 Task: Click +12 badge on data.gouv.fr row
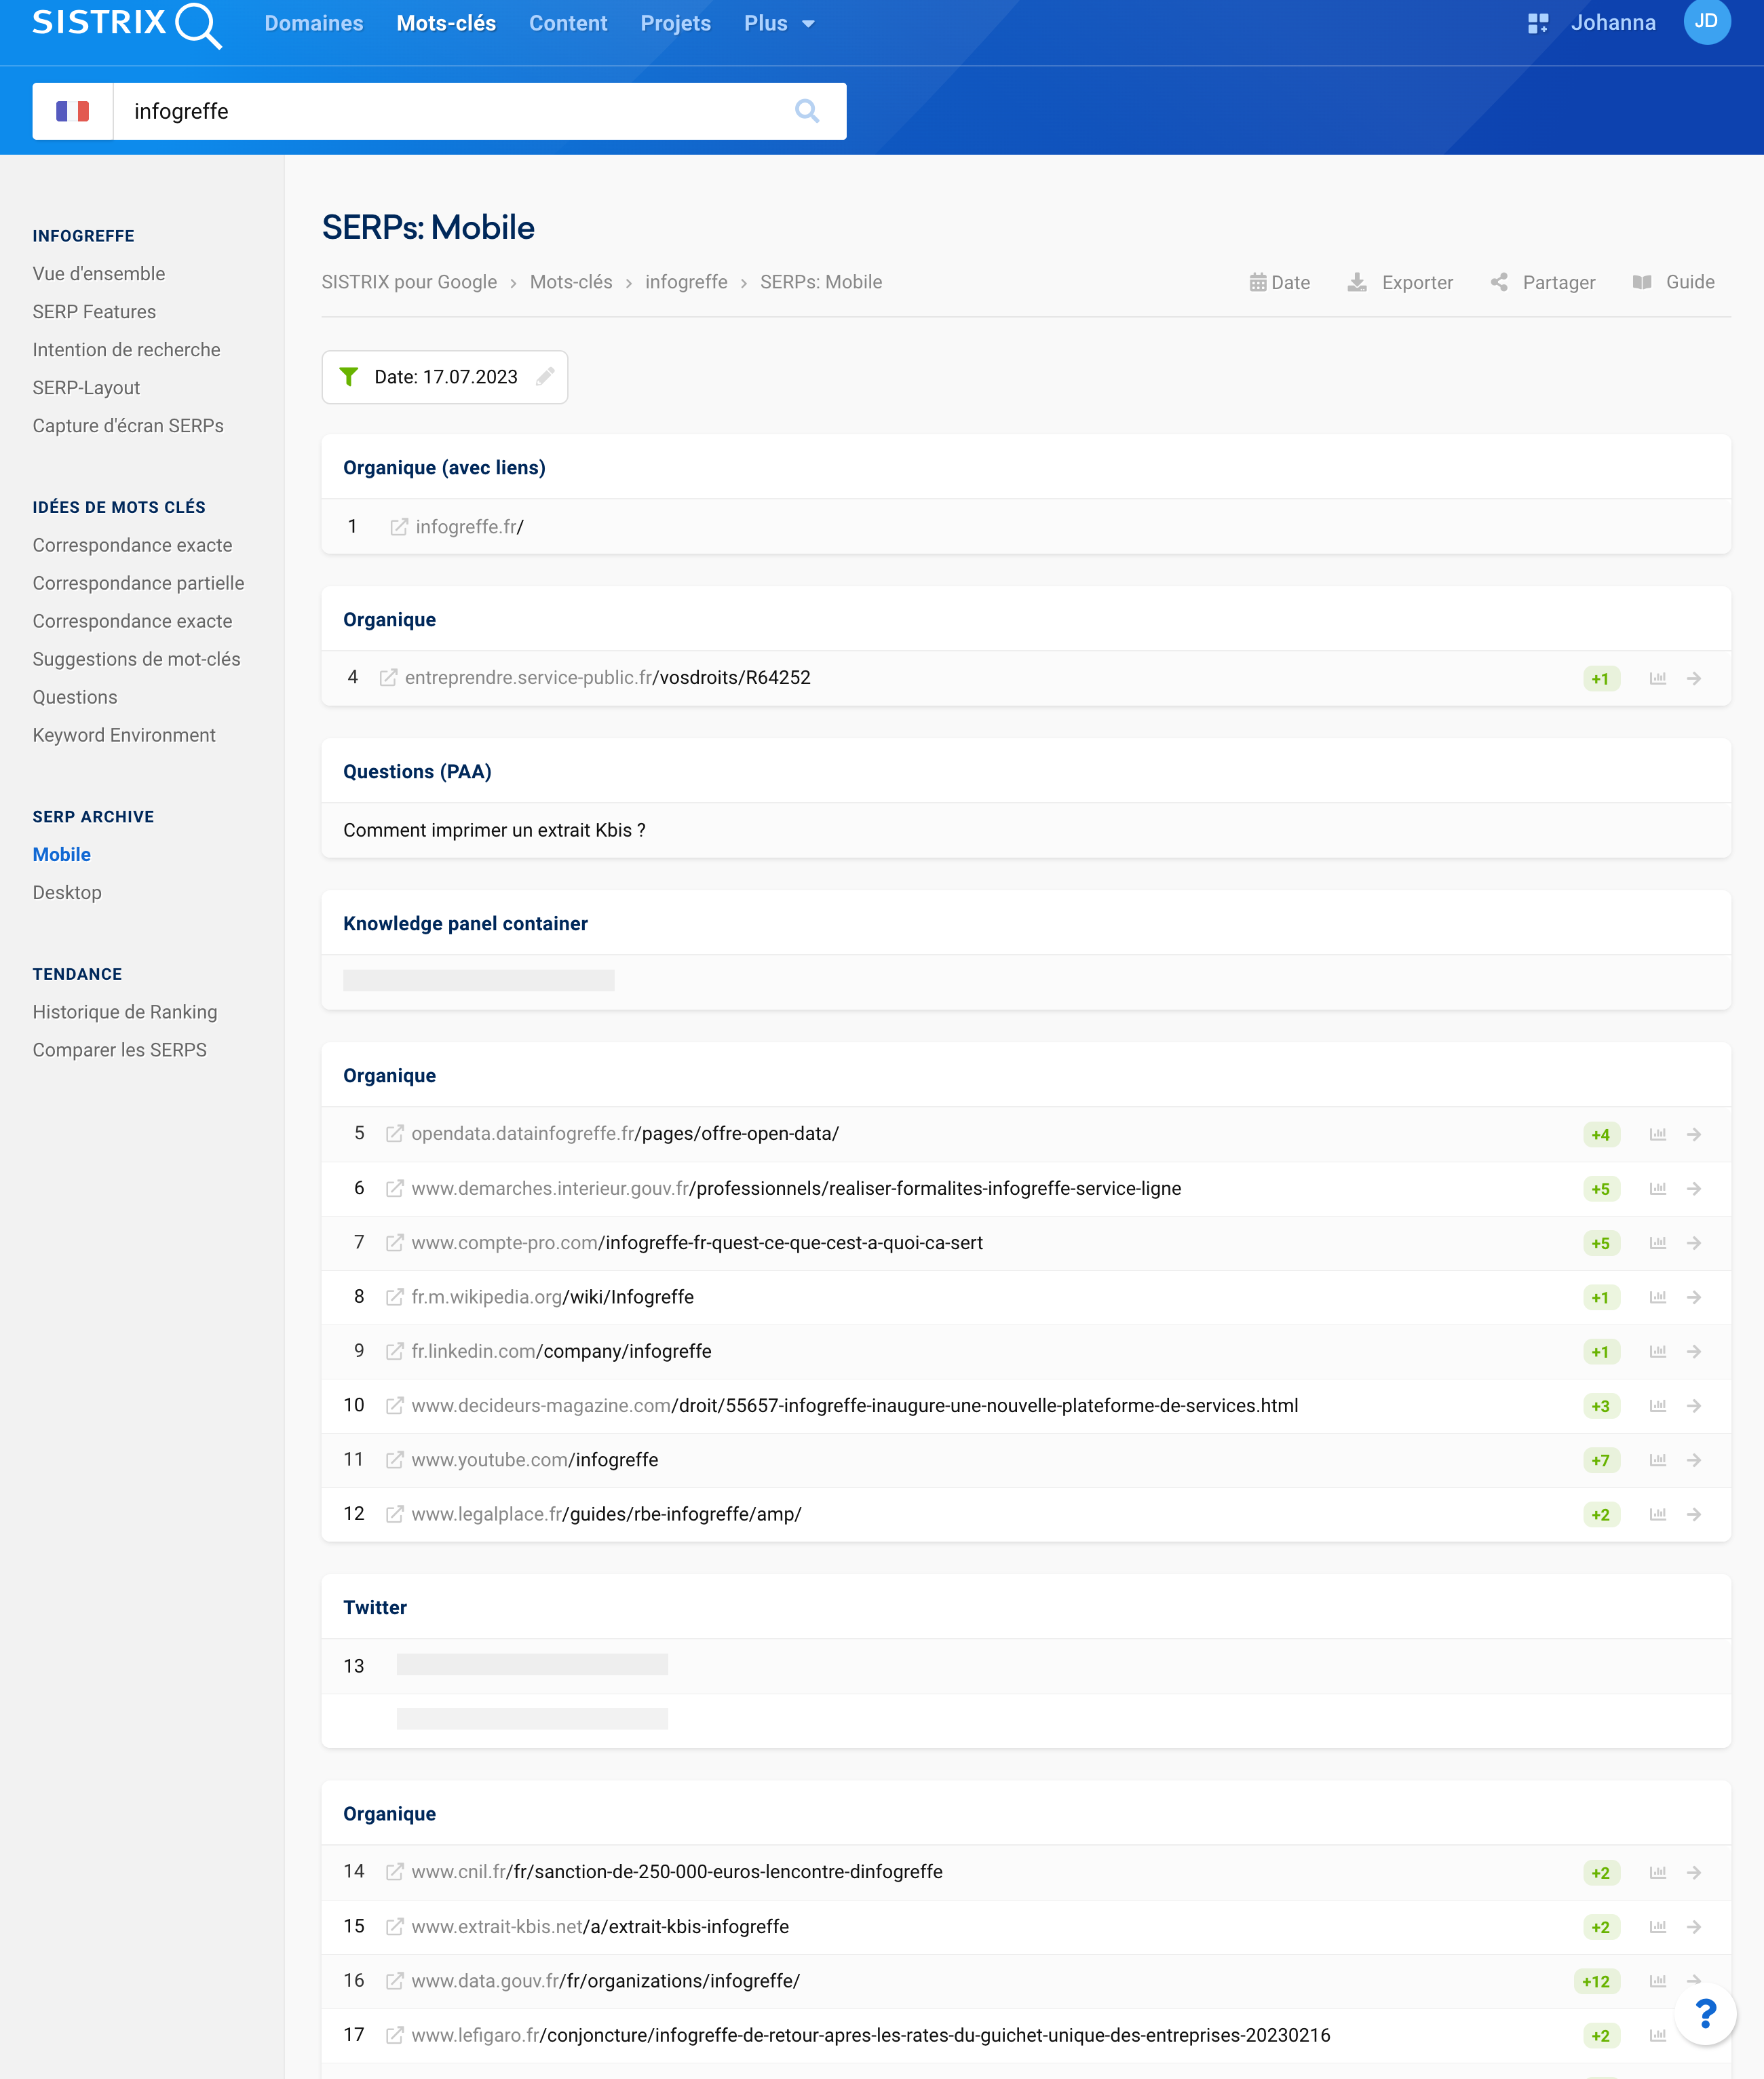point(1596,1982)
